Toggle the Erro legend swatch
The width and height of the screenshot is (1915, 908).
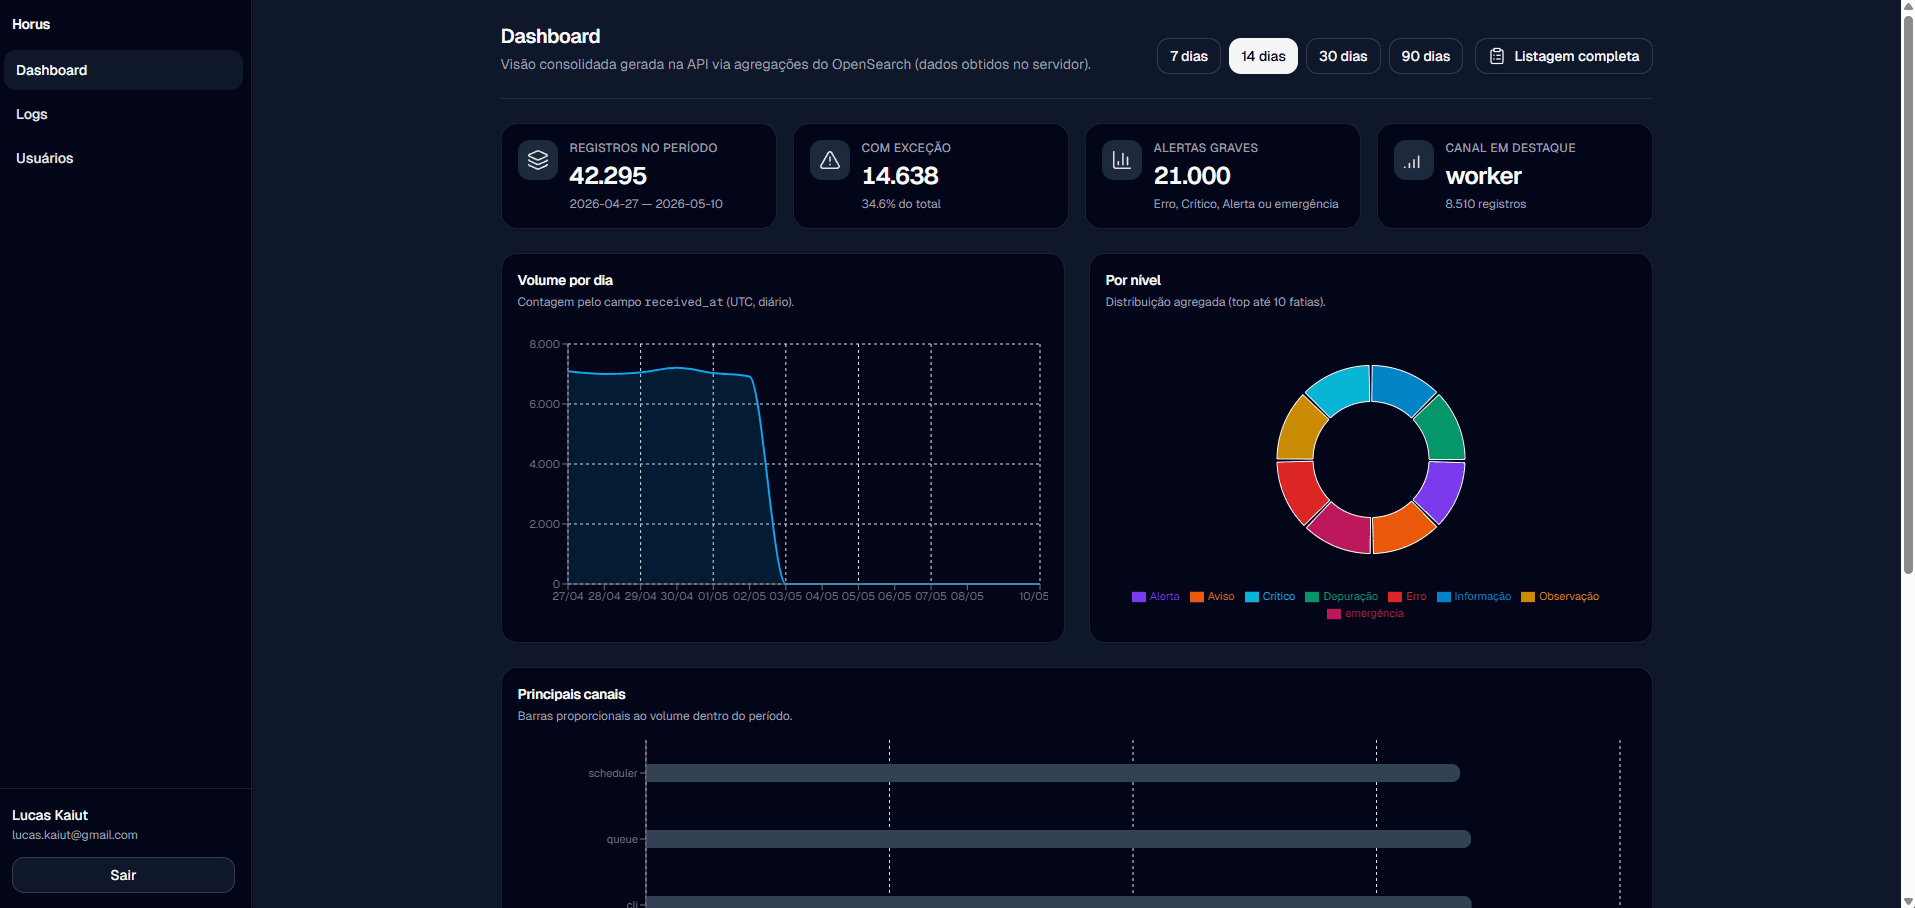coord(1395,597)
